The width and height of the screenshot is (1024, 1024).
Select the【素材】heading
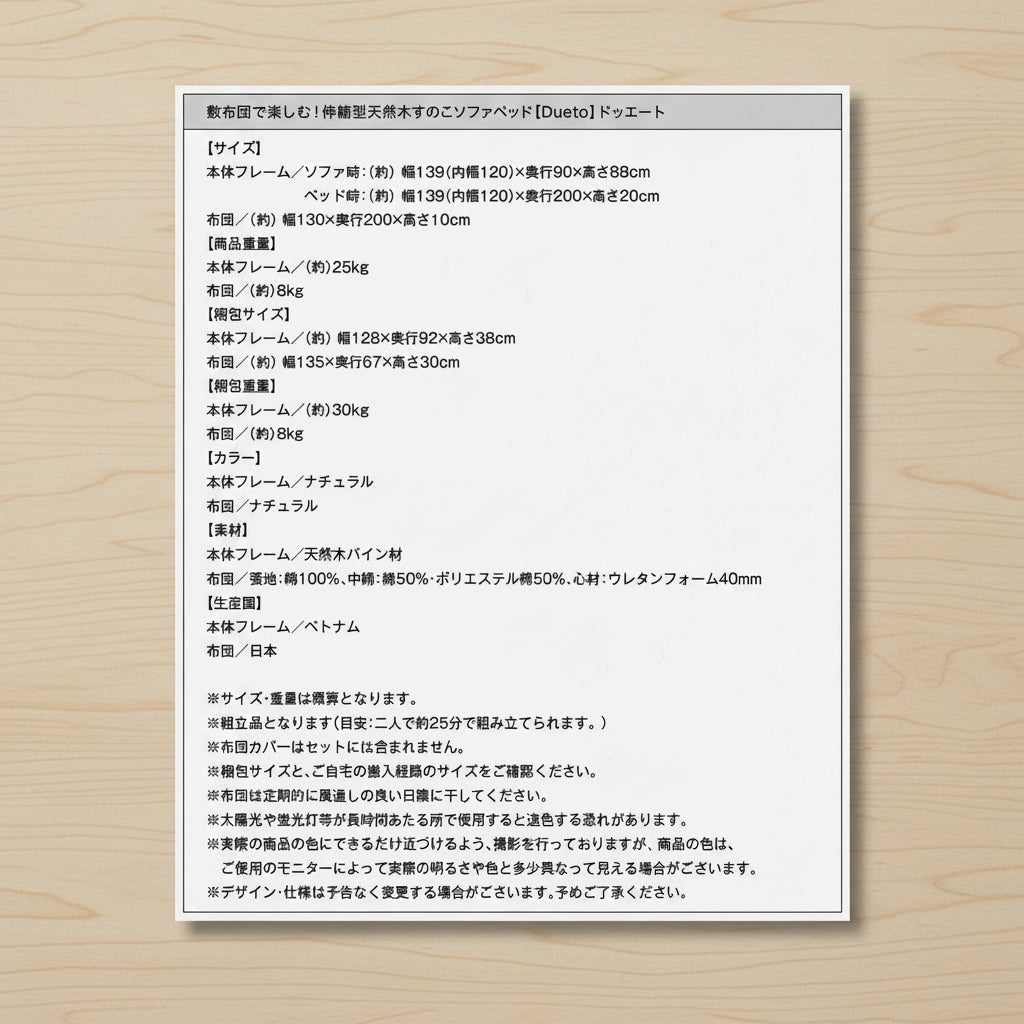click(227, 530)
